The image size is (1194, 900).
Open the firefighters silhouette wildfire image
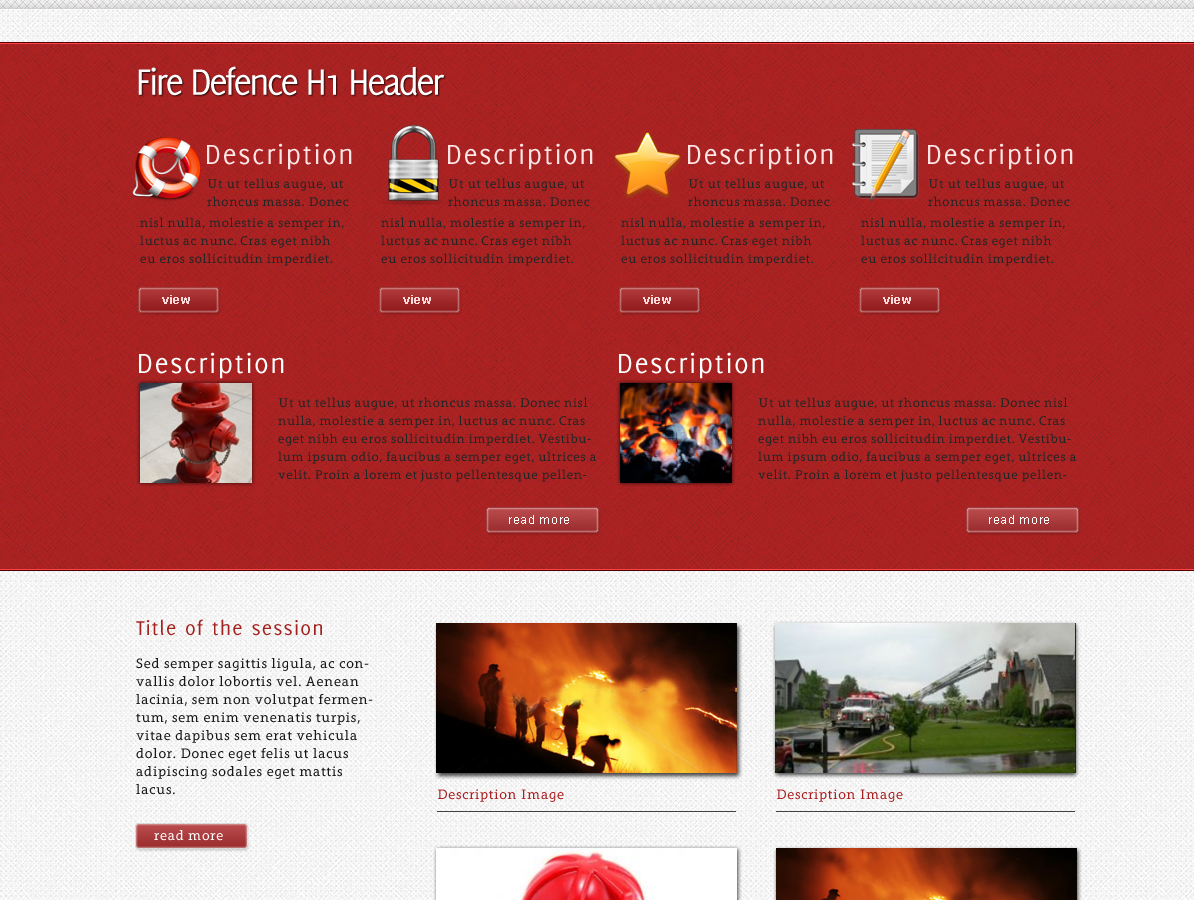coord(586,698)
